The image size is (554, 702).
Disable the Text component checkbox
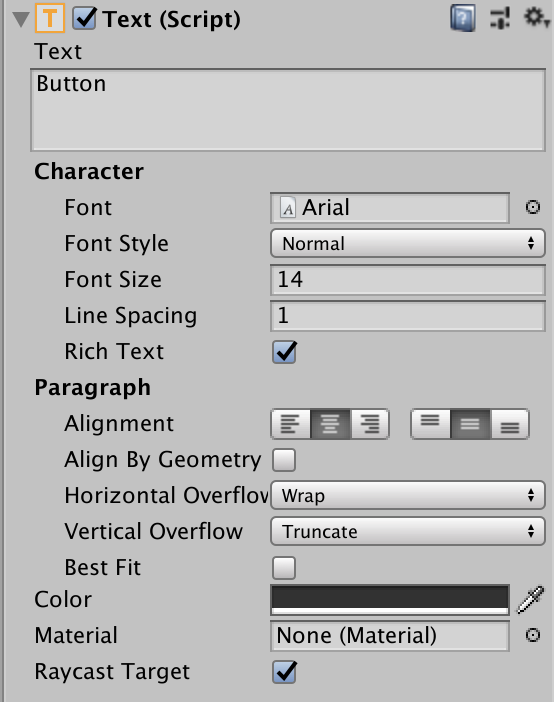[84, 19]
